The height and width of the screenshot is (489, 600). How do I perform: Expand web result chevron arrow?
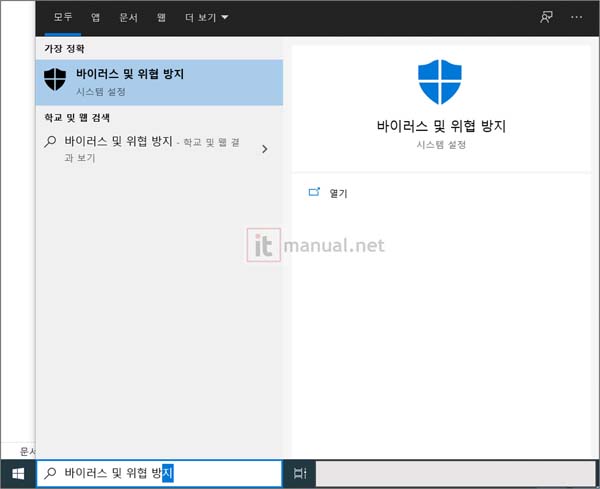pos(264,149)
